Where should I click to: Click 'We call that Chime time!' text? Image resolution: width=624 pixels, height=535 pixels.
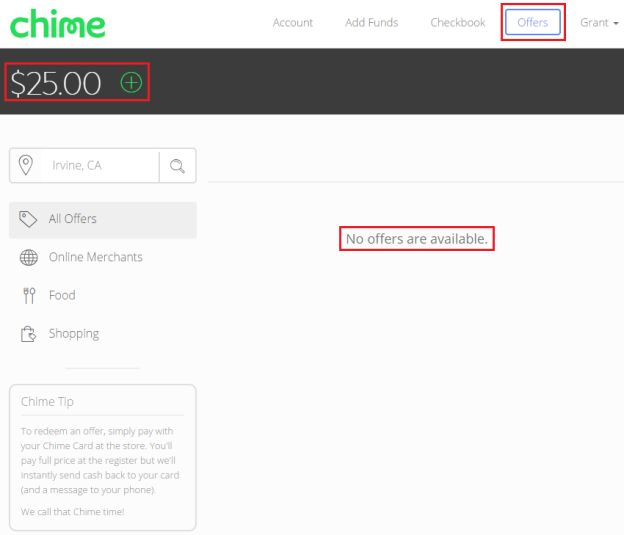[x=72, y=512]
